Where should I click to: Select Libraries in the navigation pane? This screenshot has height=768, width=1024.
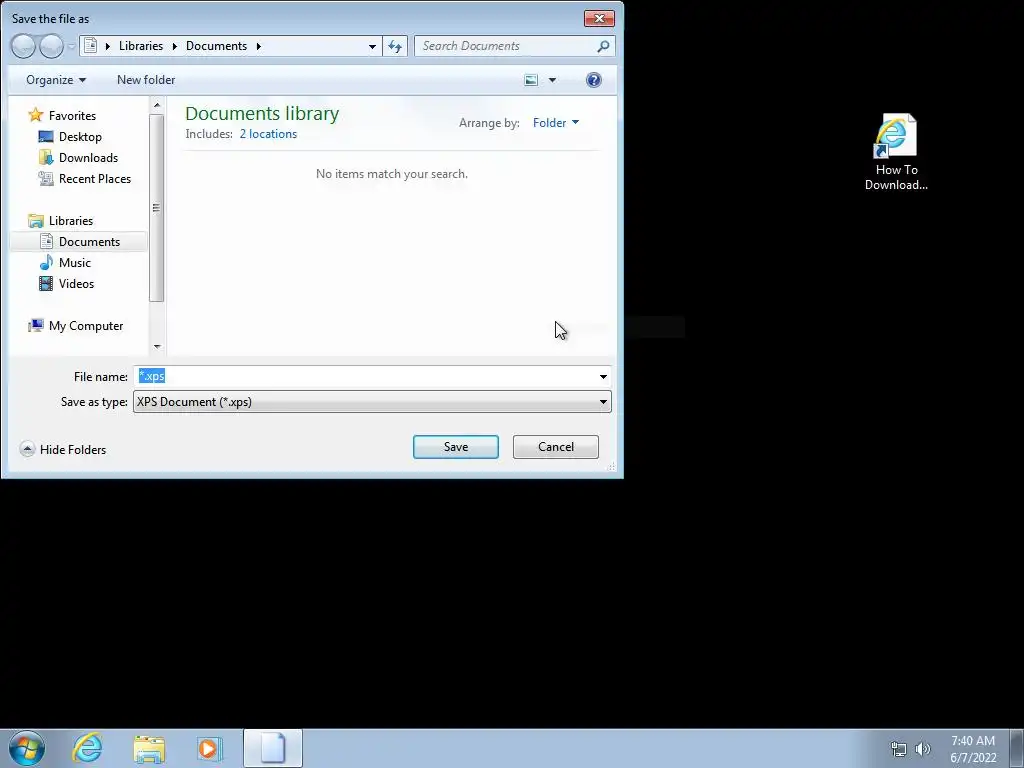71,221
